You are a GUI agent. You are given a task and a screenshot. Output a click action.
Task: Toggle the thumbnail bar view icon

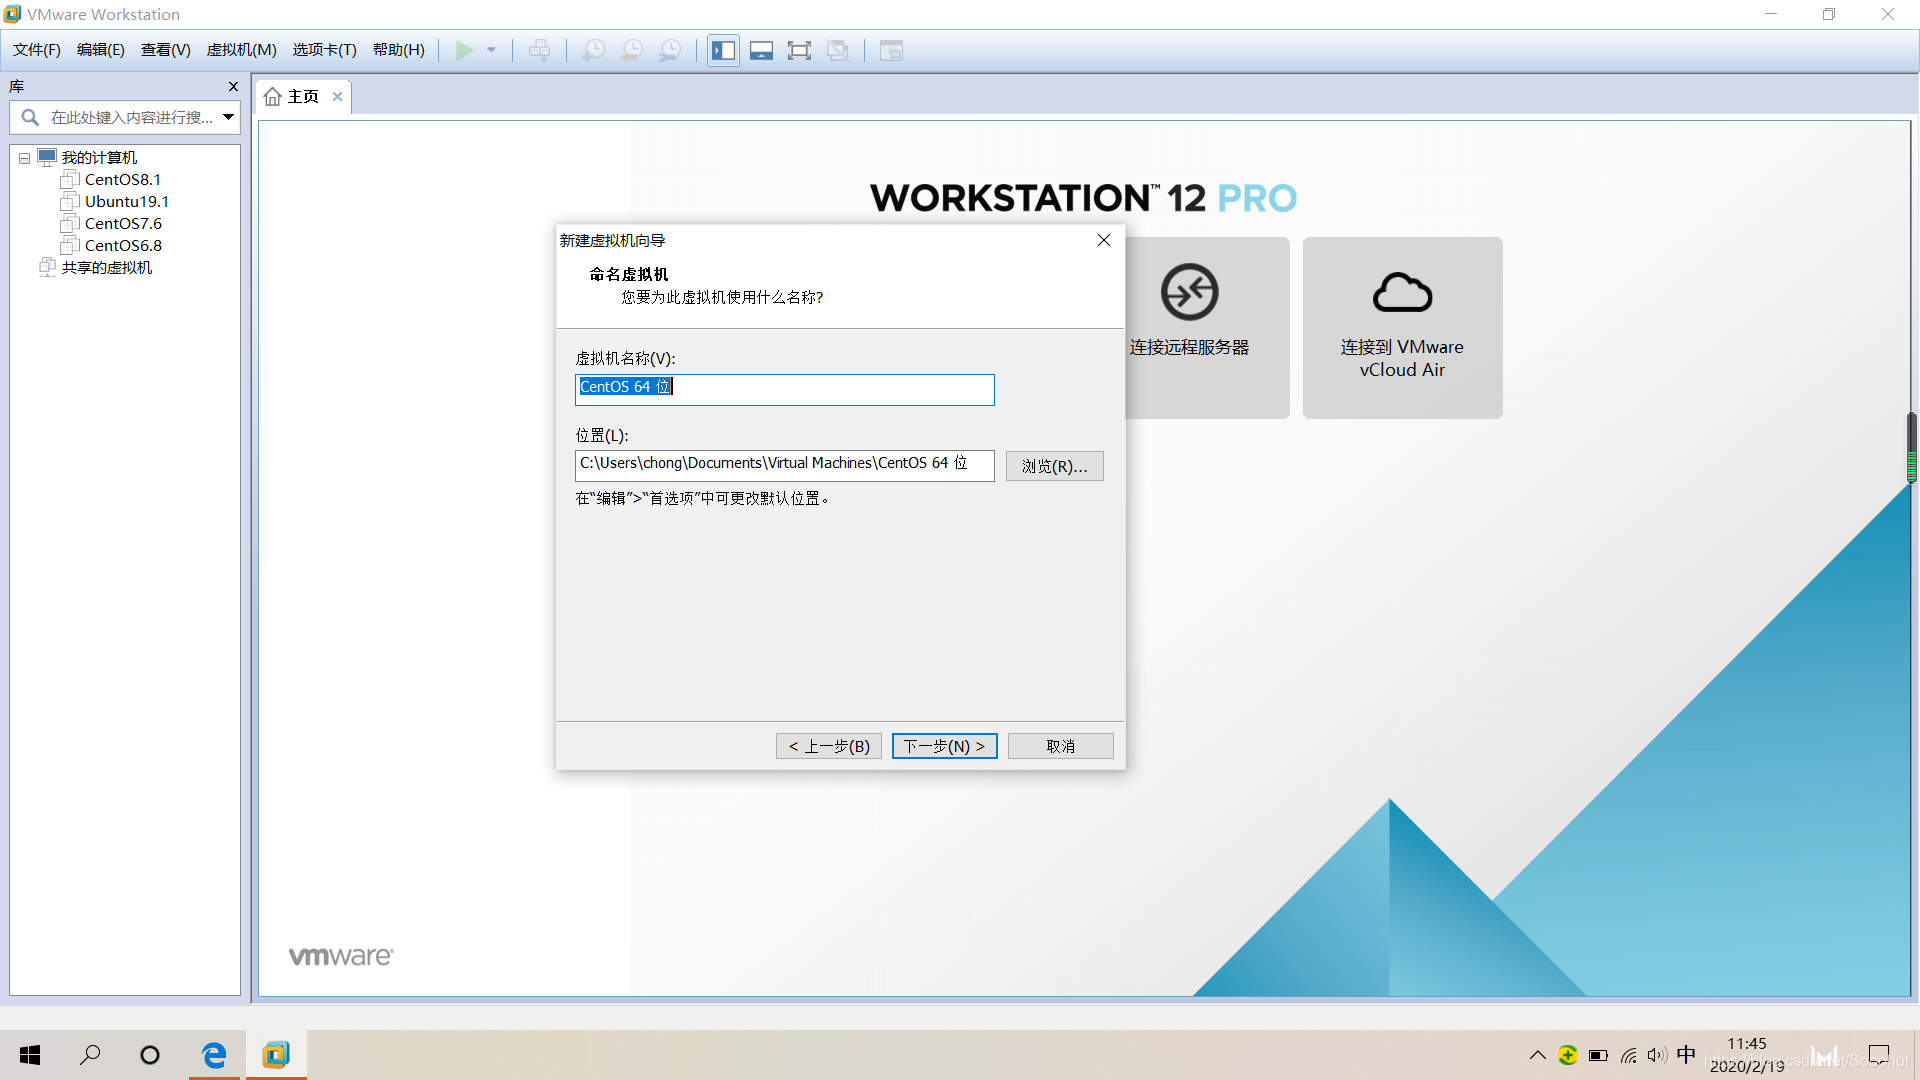[x=761, y=50]
